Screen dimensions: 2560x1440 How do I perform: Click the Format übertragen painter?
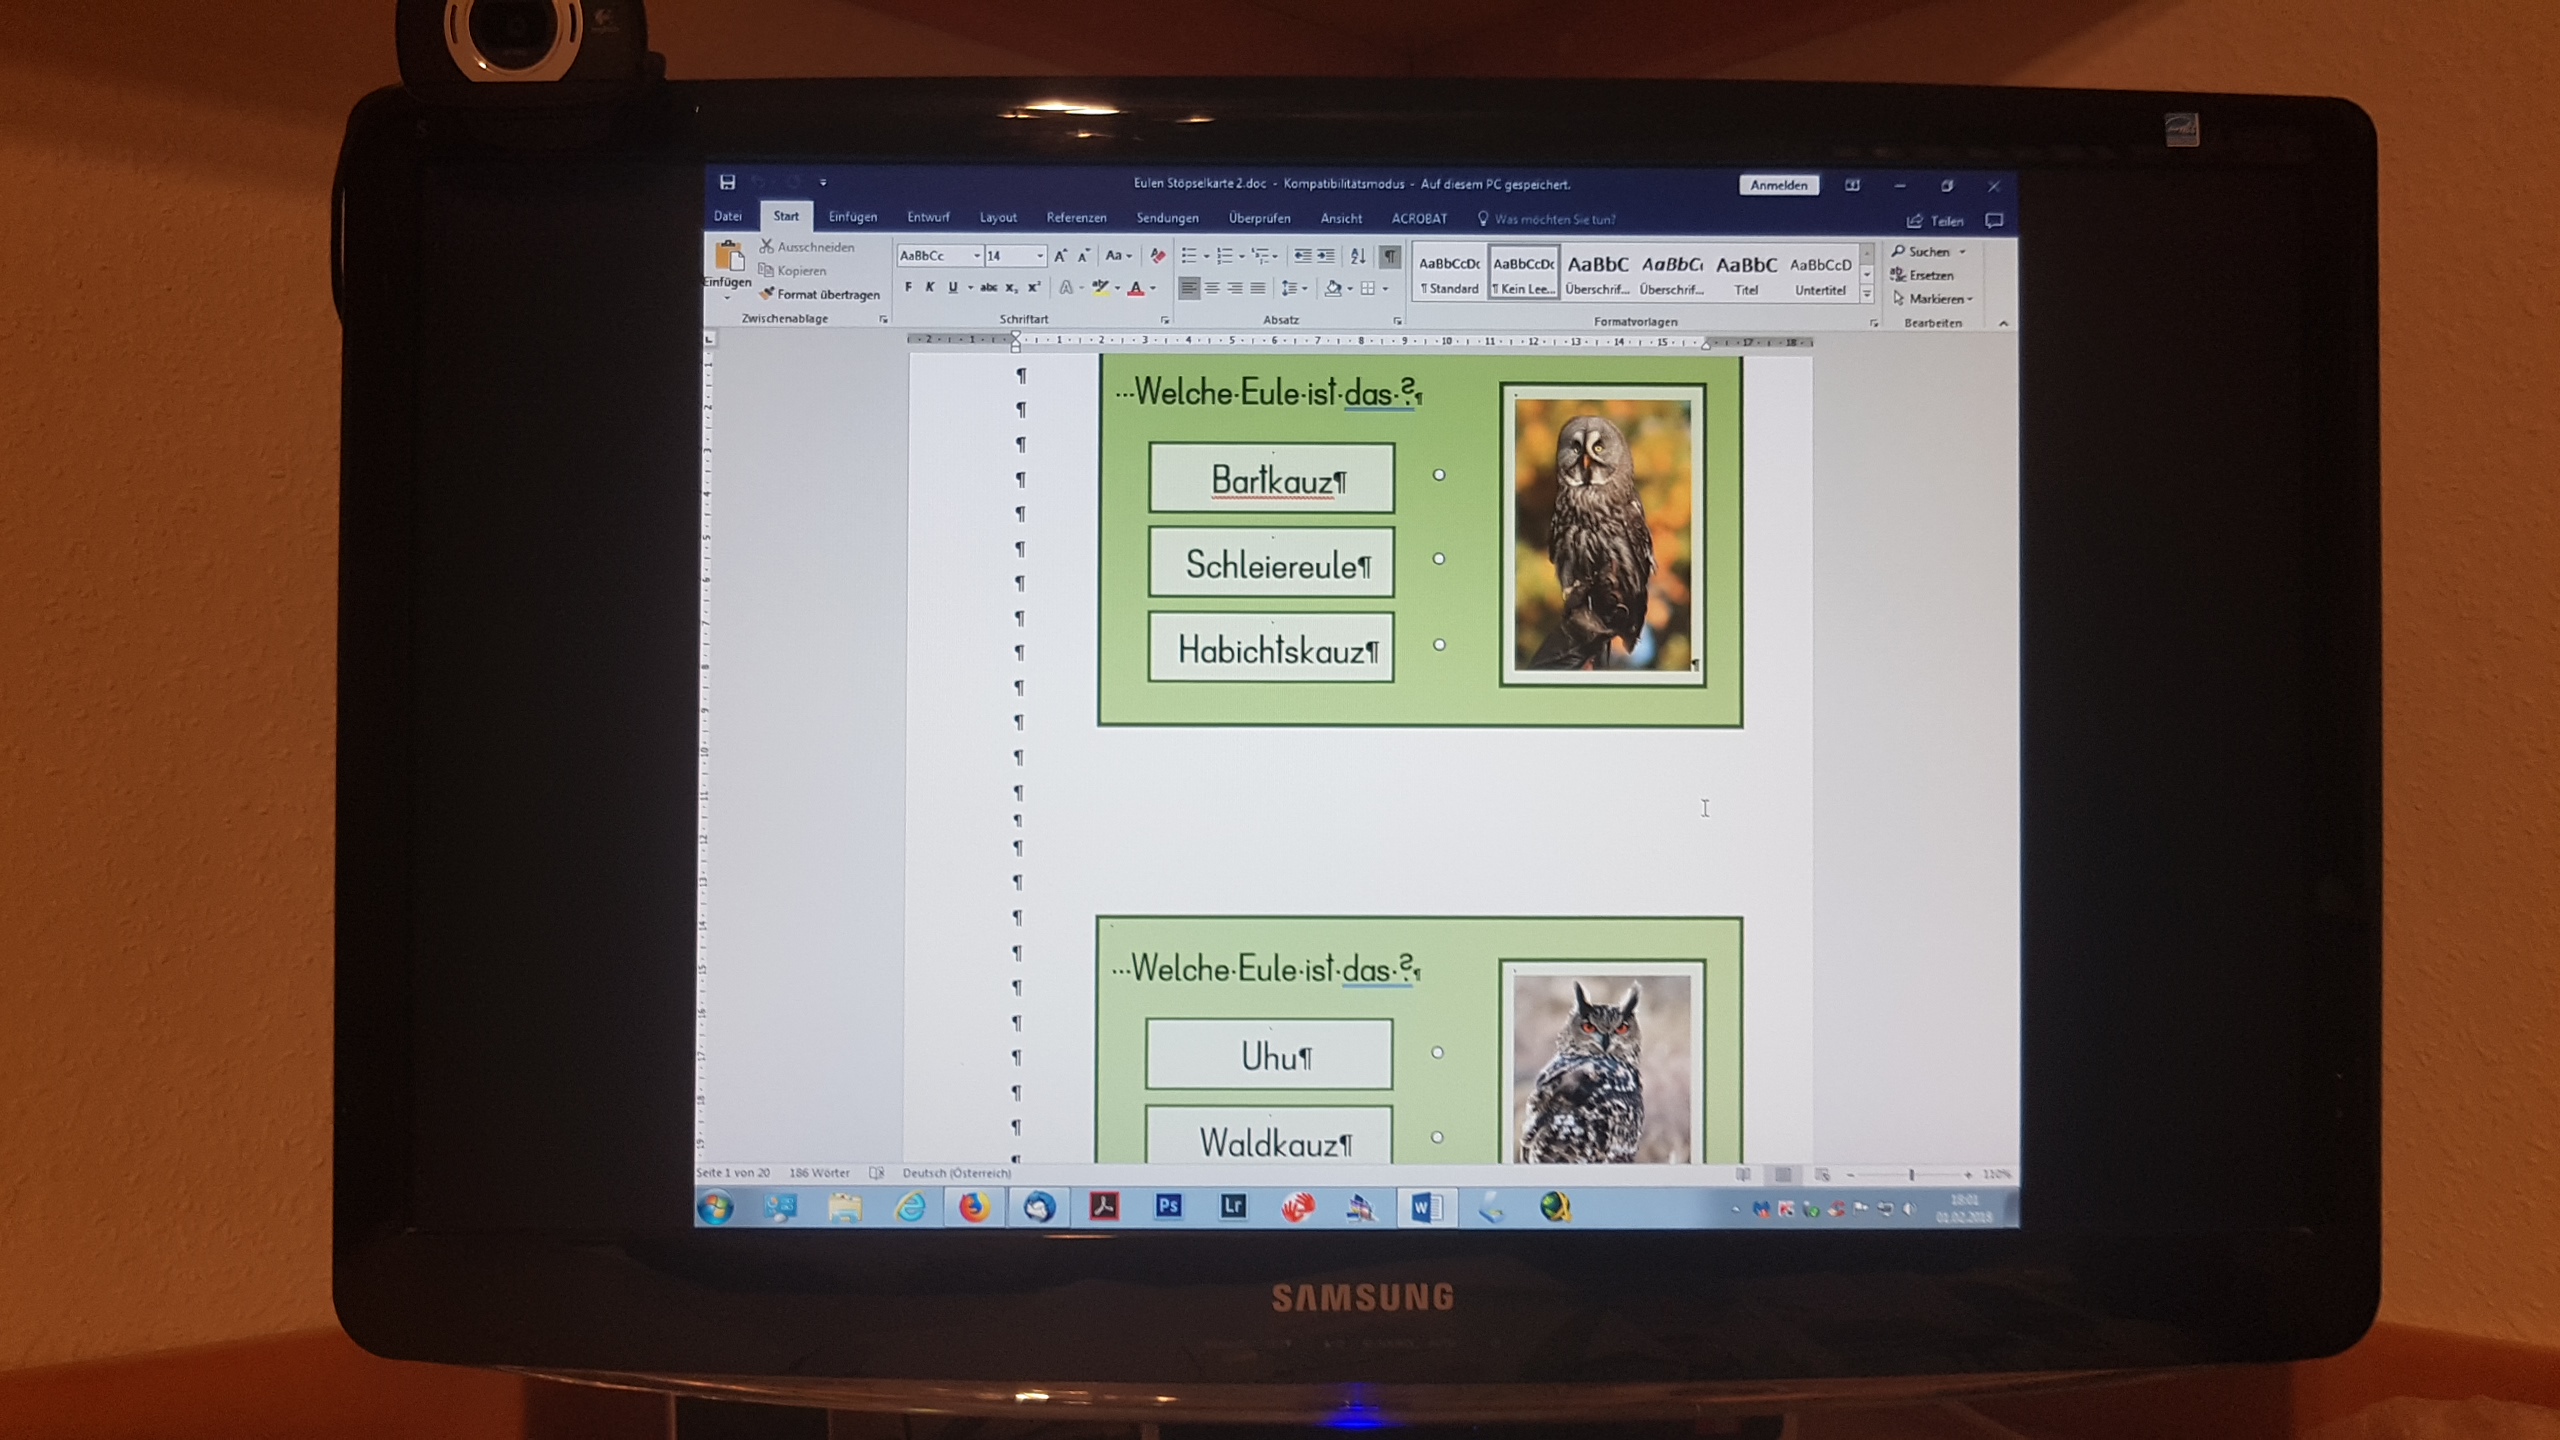pos(820,294)
